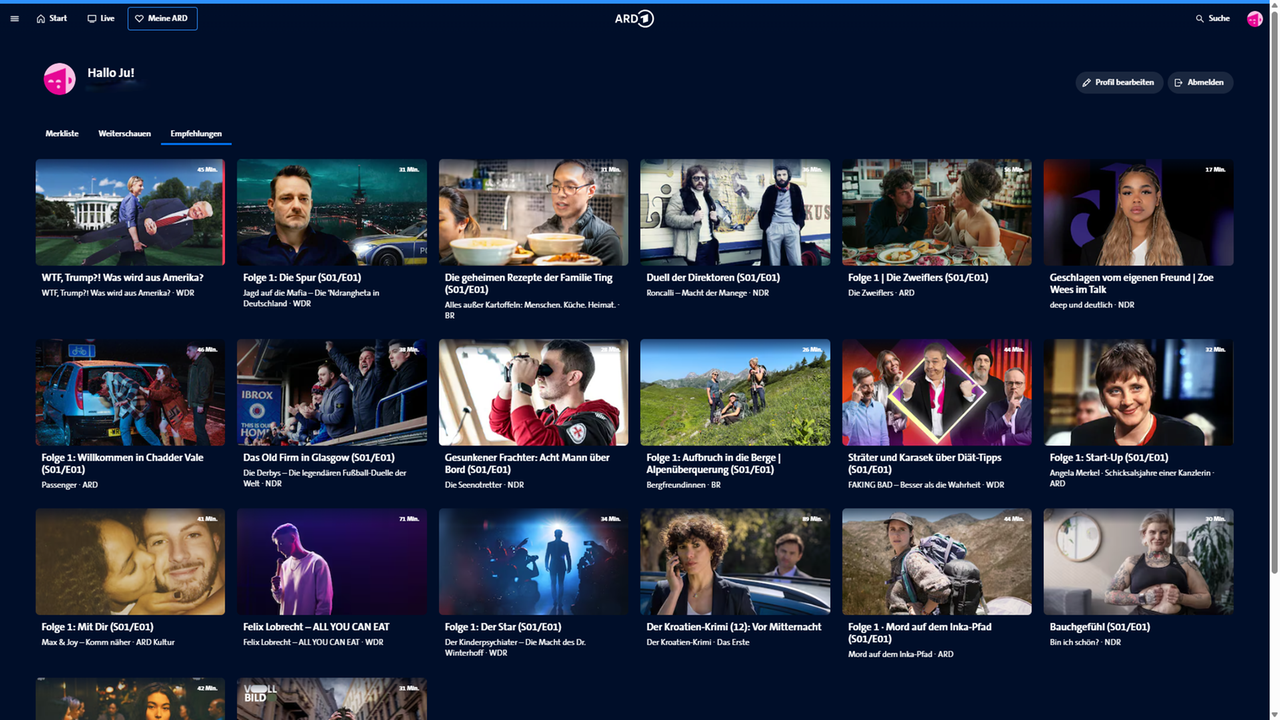Open Die Zweiflers thumbnail
Screen dimensions: 1280x720
point(937,212)
